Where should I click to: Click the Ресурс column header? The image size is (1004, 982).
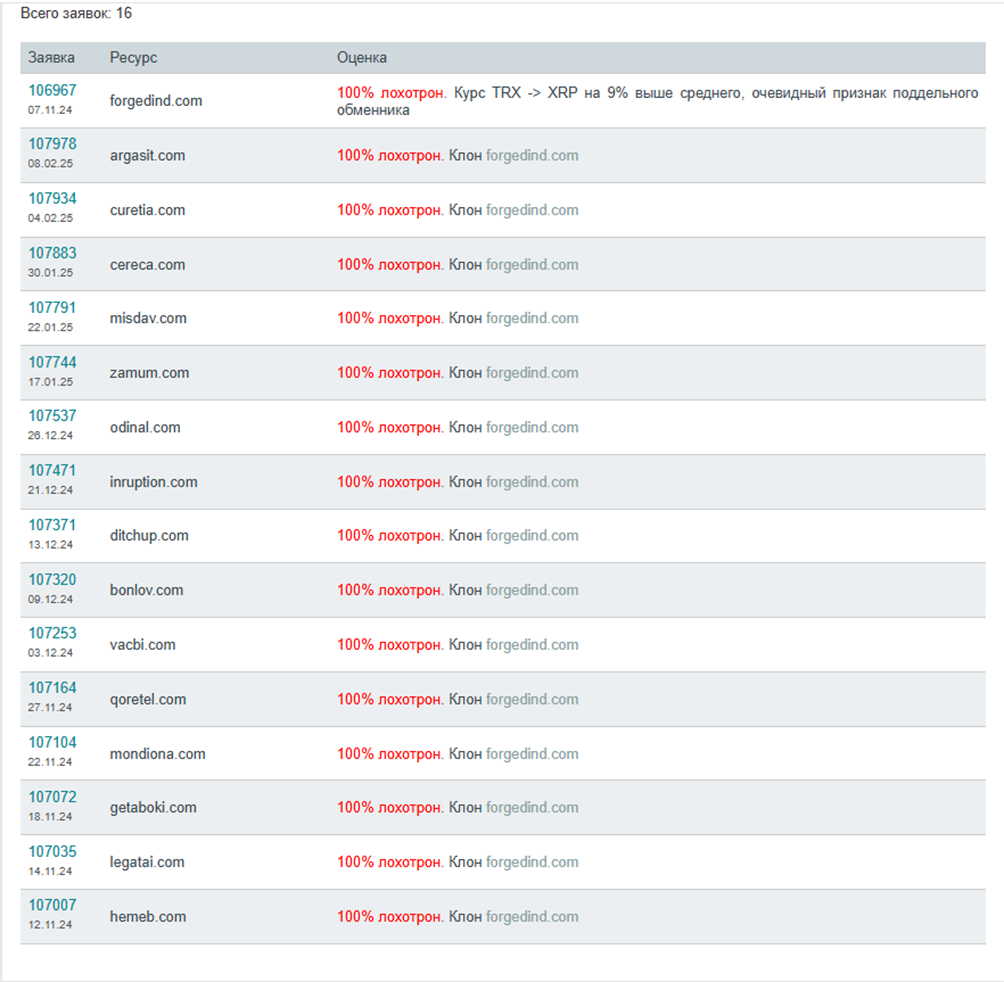point(134,58)
